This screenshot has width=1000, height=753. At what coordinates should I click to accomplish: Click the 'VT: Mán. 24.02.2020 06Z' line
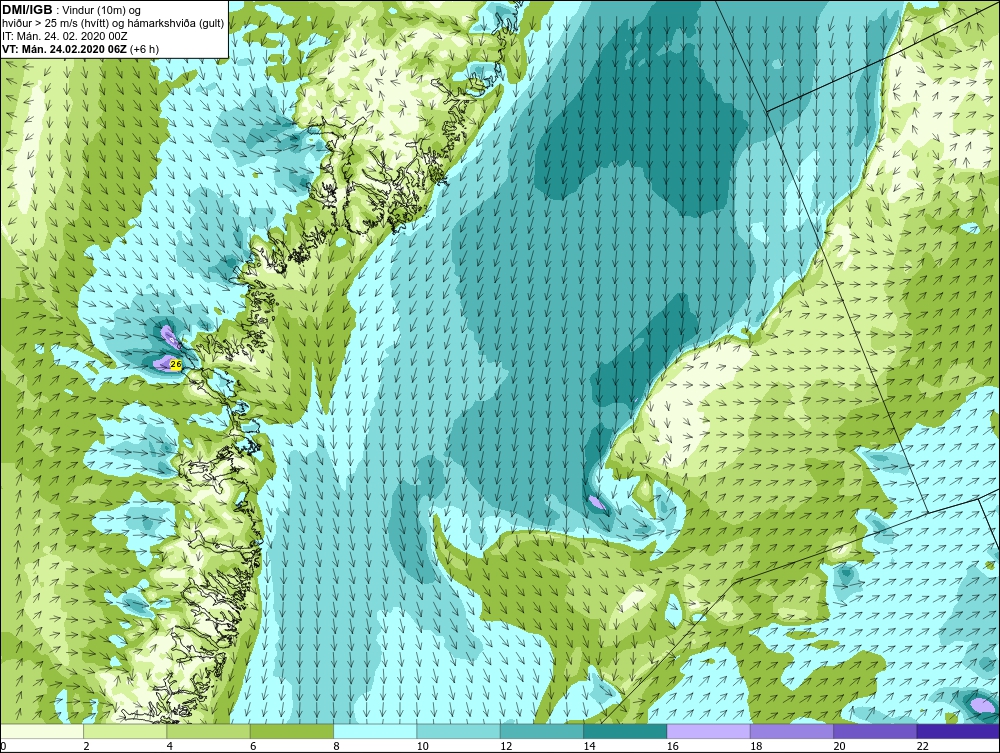(x=64, y=49)
